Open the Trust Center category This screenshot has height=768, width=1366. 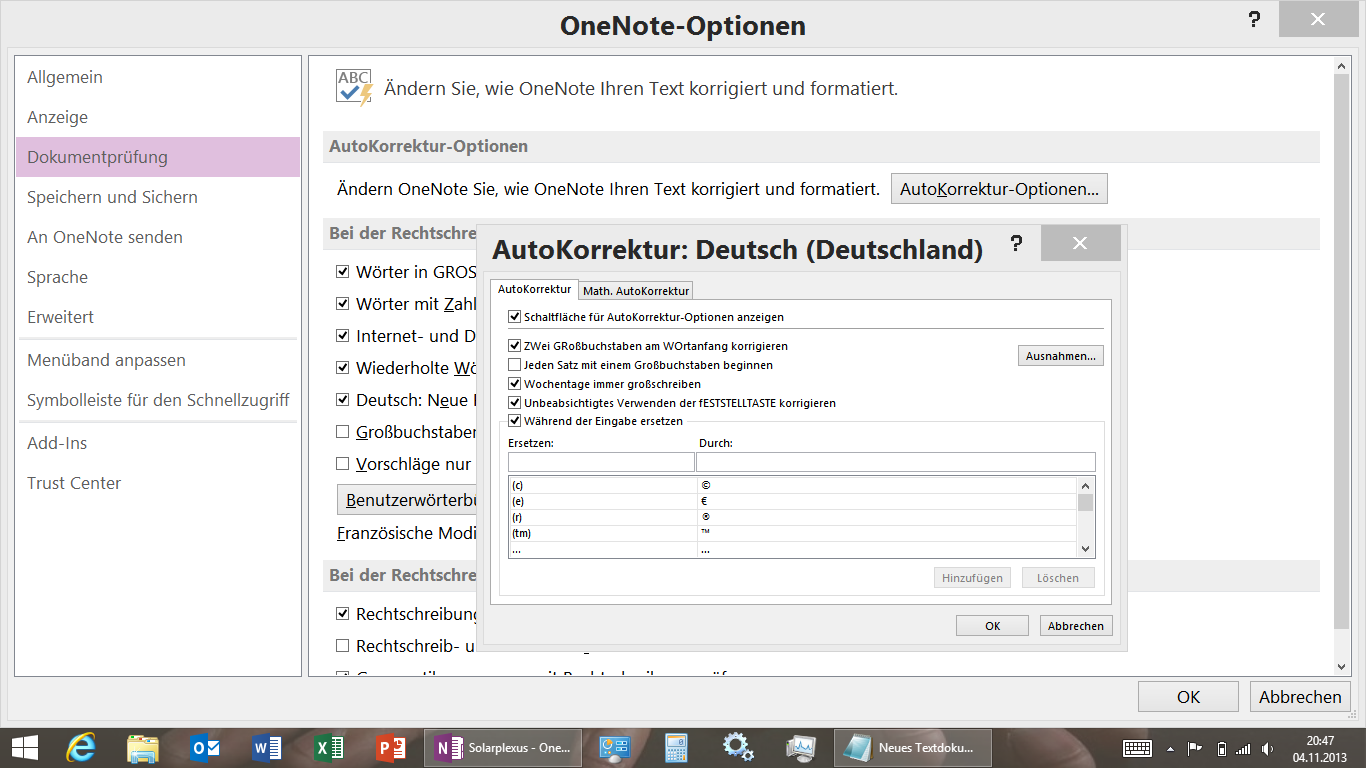(x=158, y=483)
